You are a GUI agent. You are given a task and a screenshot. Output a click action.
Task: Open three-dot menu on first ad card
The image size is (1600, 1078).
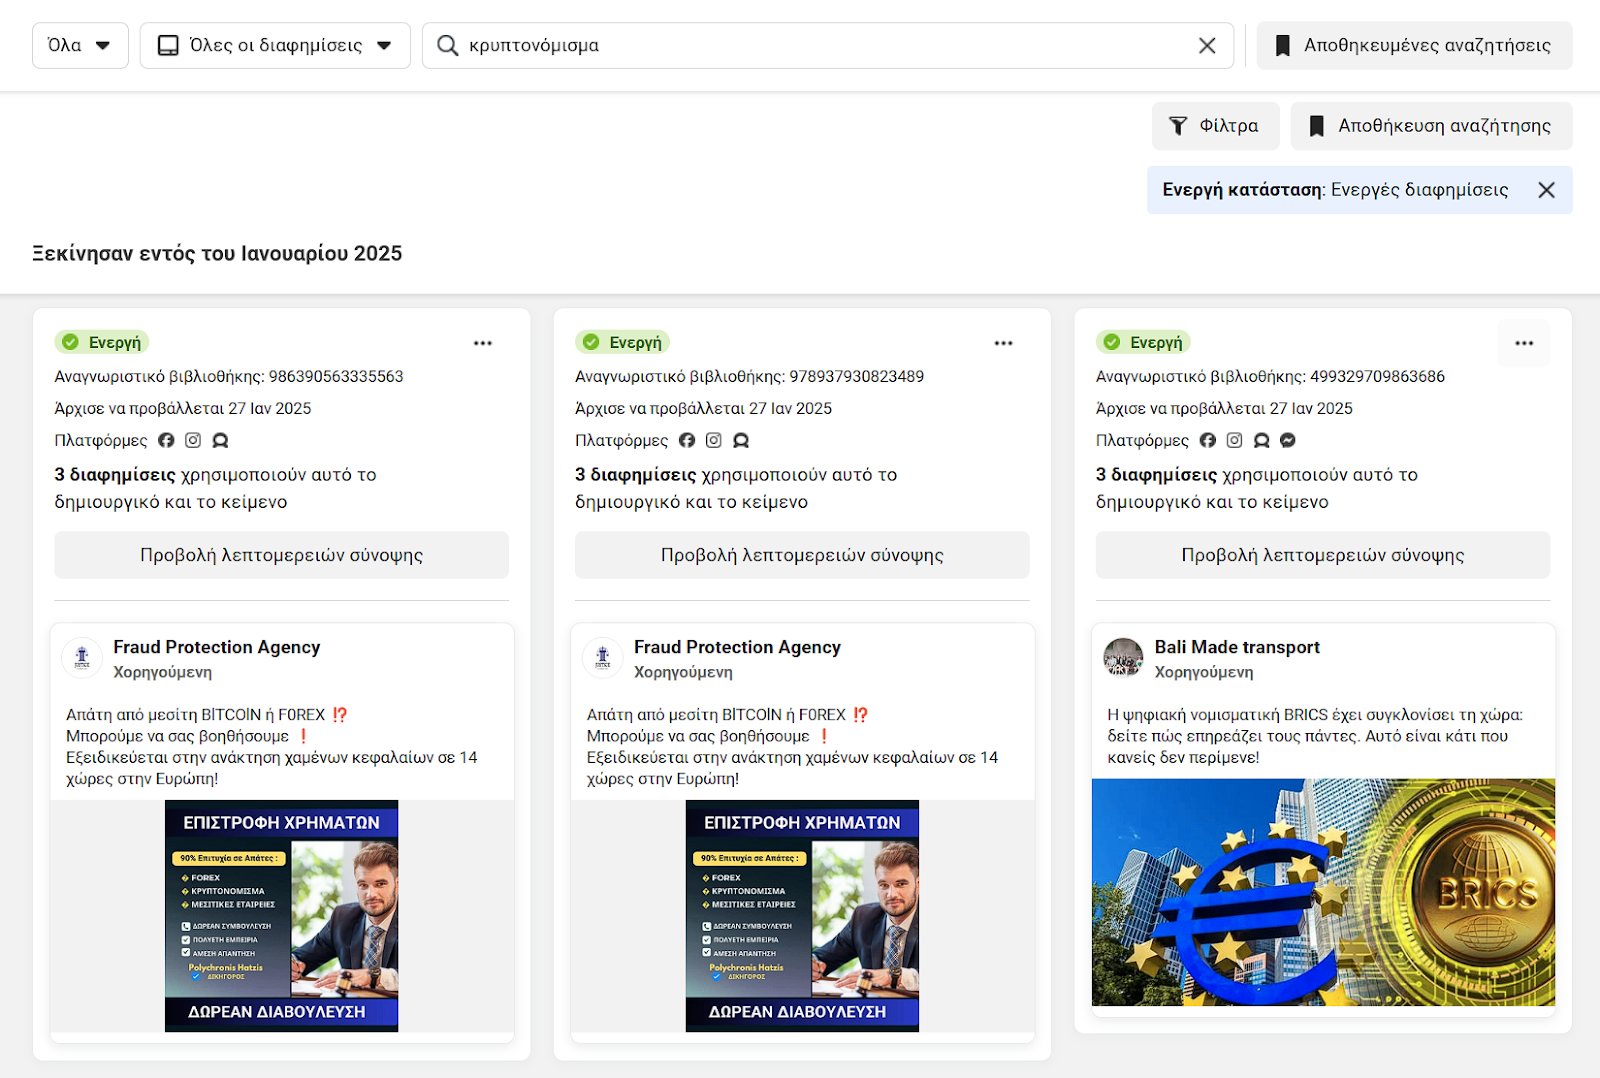[483, 343]
